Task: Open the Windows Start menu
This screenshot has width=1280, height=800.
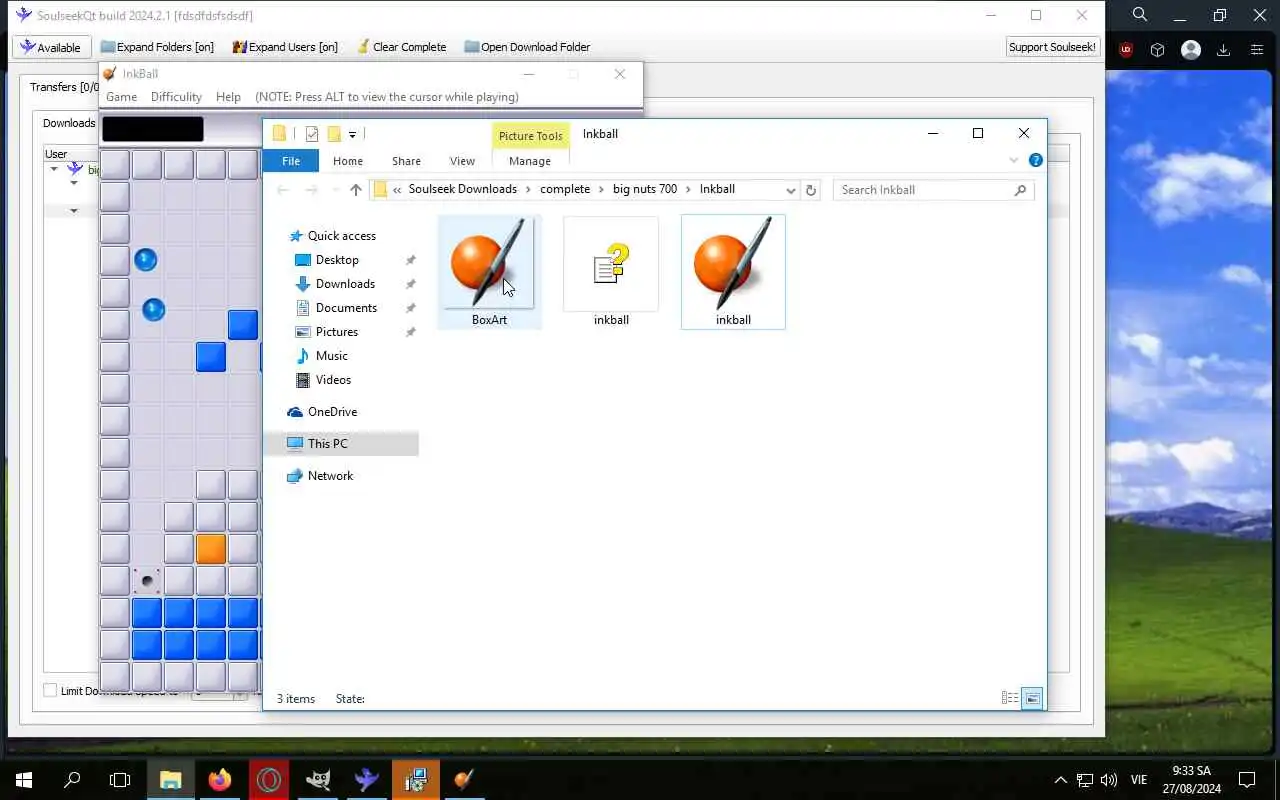Action: point(24,780)
